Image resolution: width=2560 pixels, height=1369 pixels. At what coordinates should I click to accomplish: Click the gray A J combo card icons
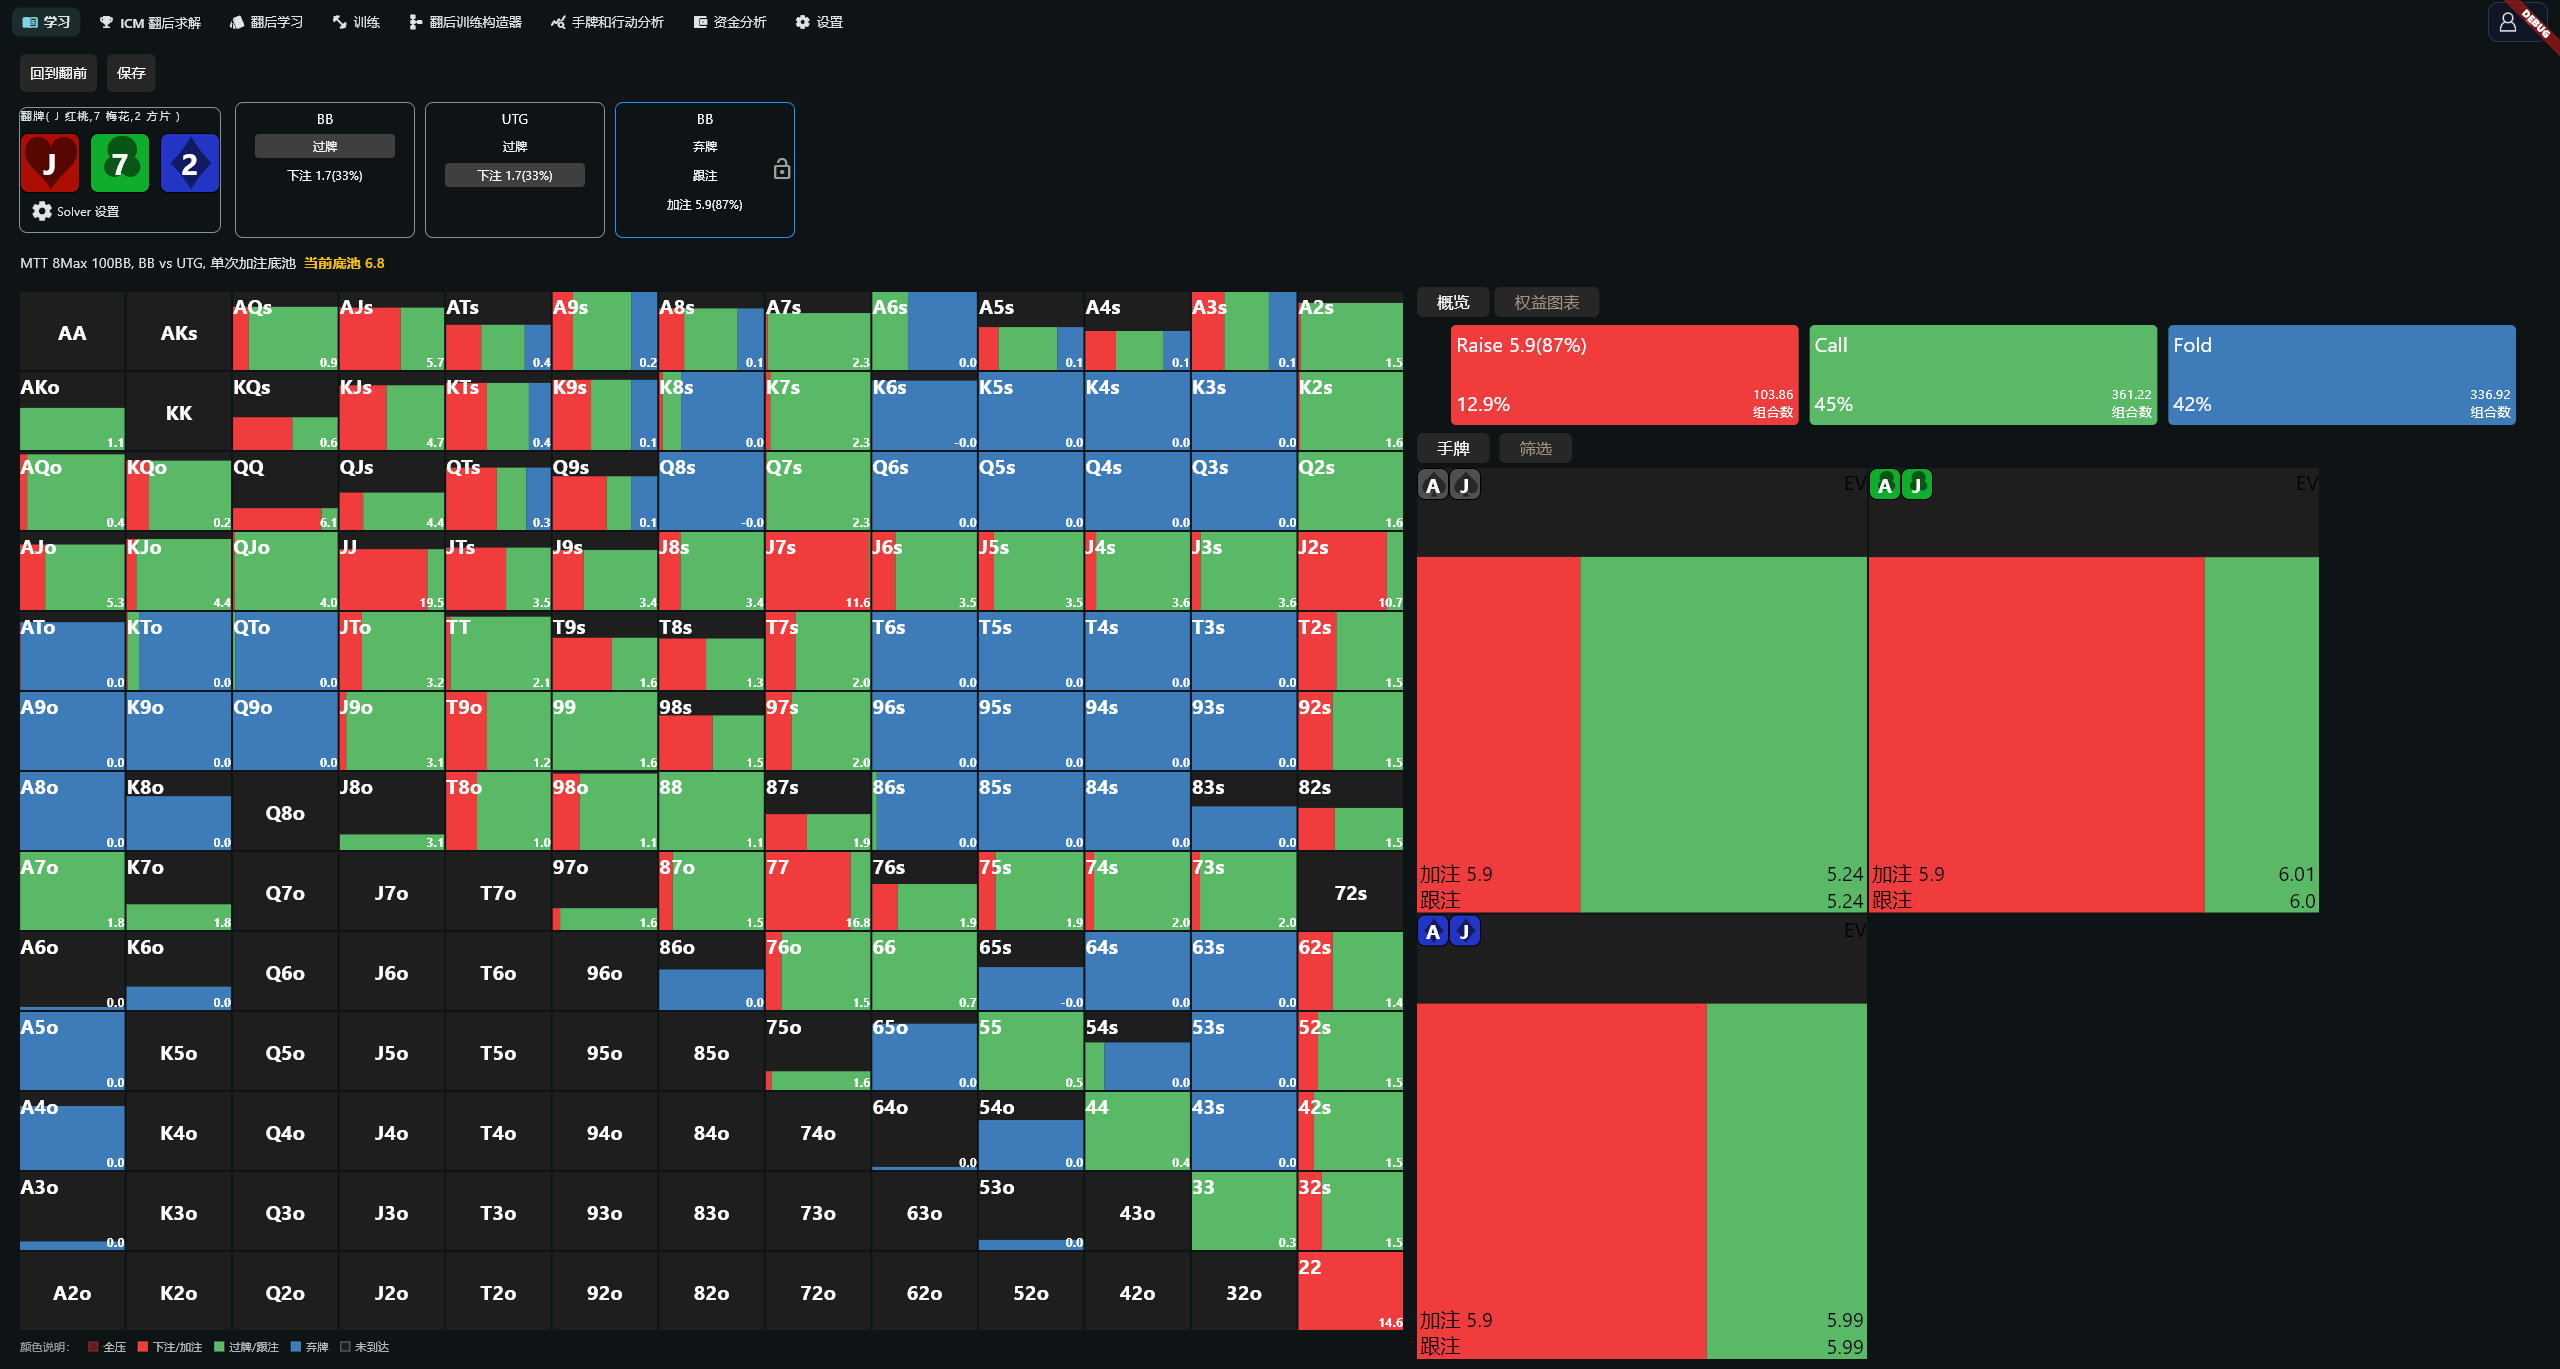(1449, 485)
